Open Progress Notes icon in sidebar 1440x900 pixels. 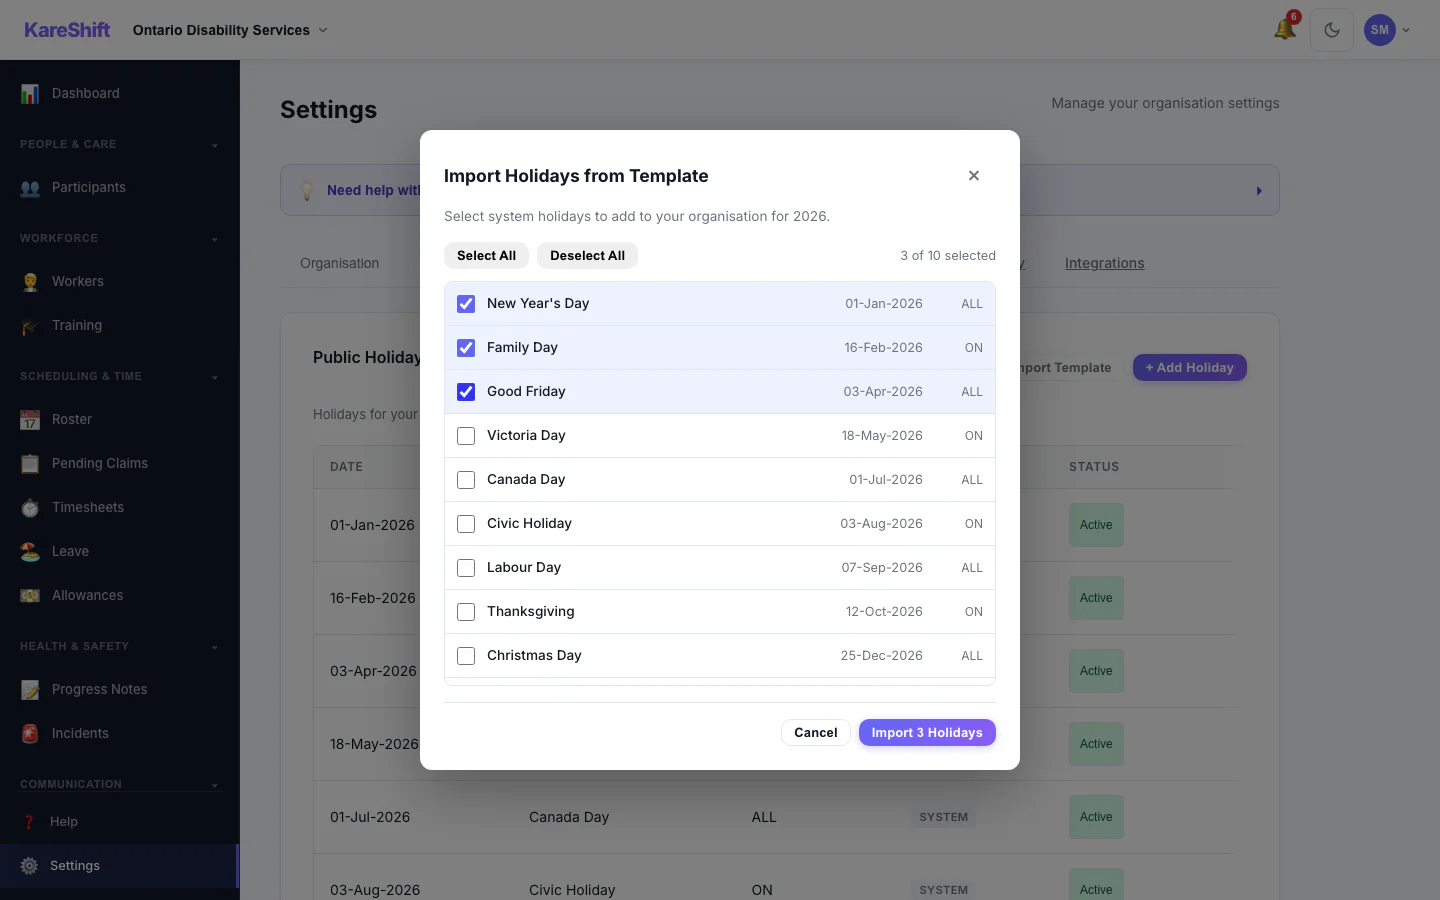(30, 689)
